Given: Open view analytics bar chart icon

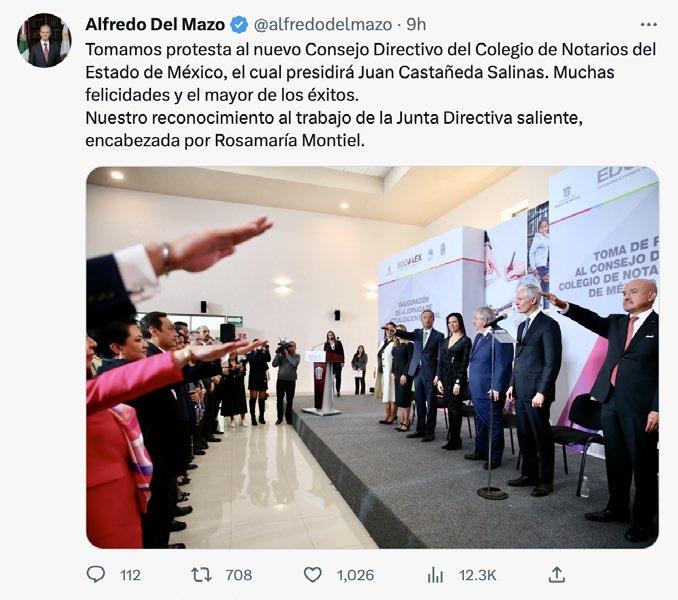Looking at the screenshot, I should click(435, 575).
